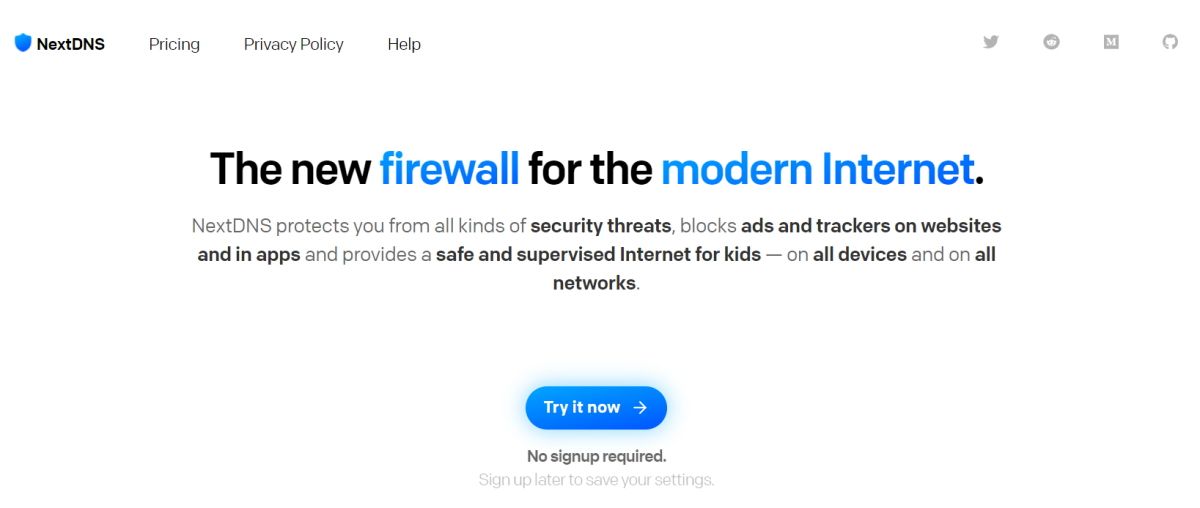Viewport: 1200px width, 508px height.
Task: Click the bold "all devices" phrase
Action: tap(859, 254)
